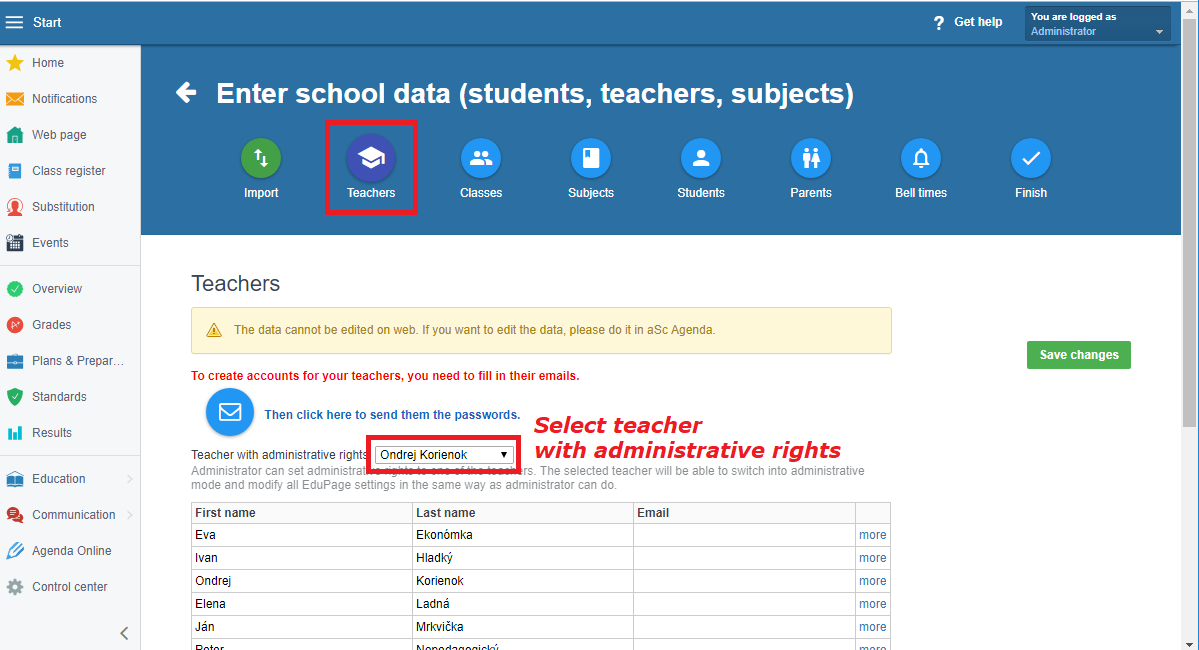Screen dimensions: 1199x650
Task: Open the Parents step icon
Action: tap(811, 158)
